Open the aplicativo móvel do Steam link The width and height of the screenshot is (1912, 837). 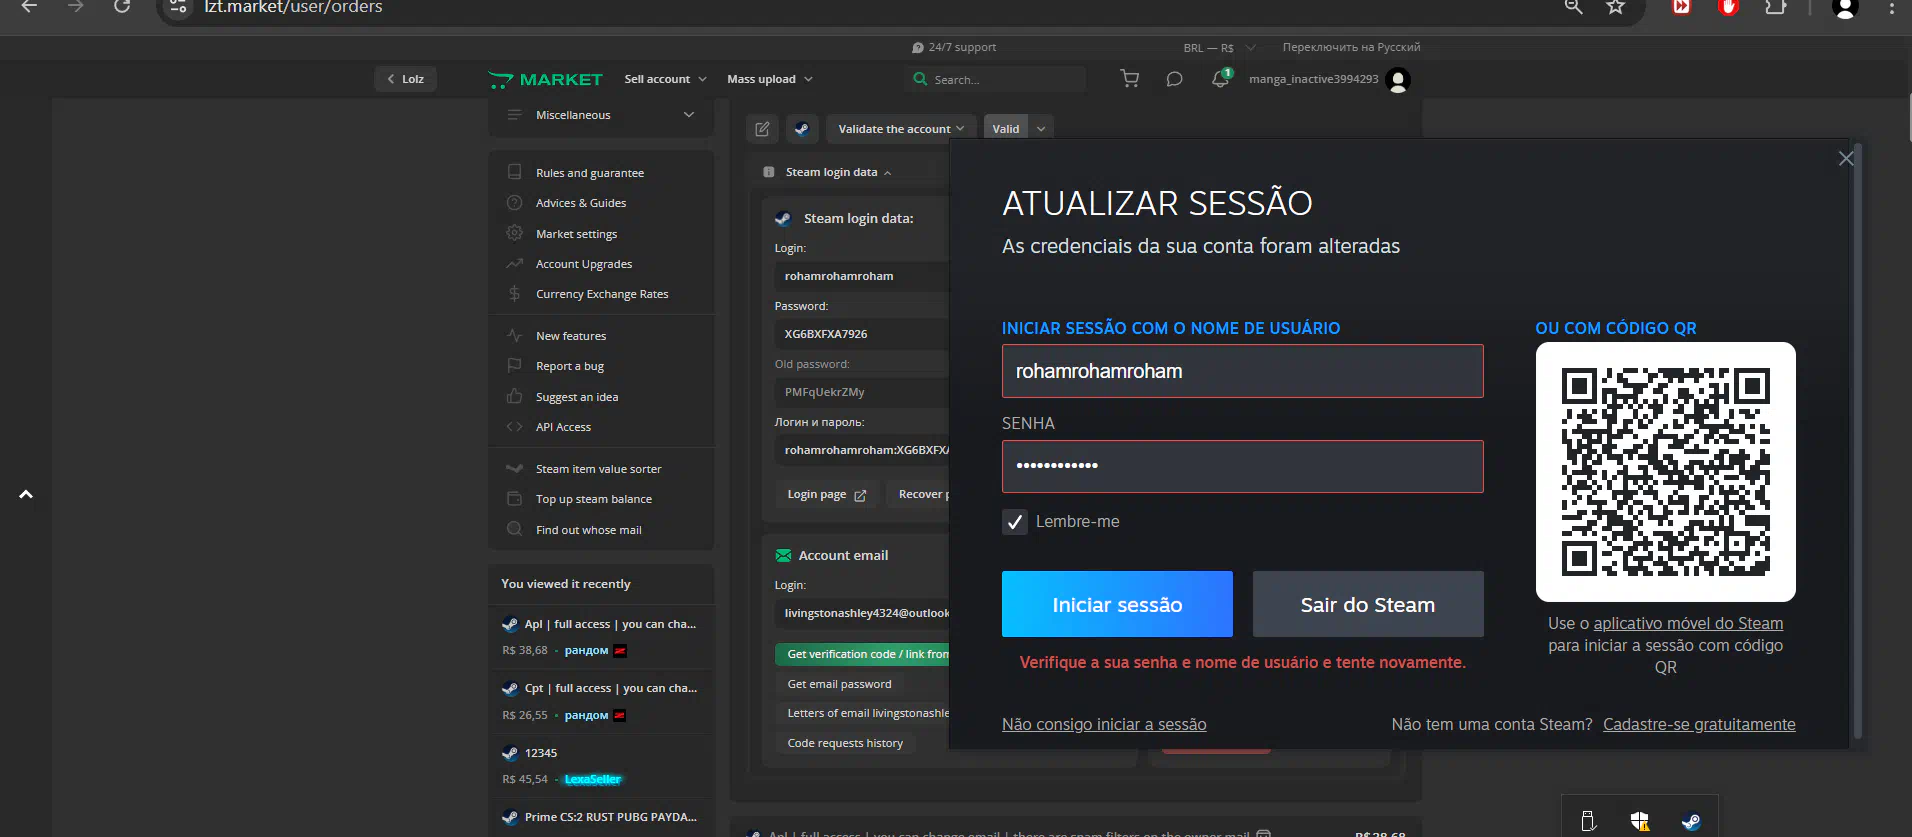1688,624
